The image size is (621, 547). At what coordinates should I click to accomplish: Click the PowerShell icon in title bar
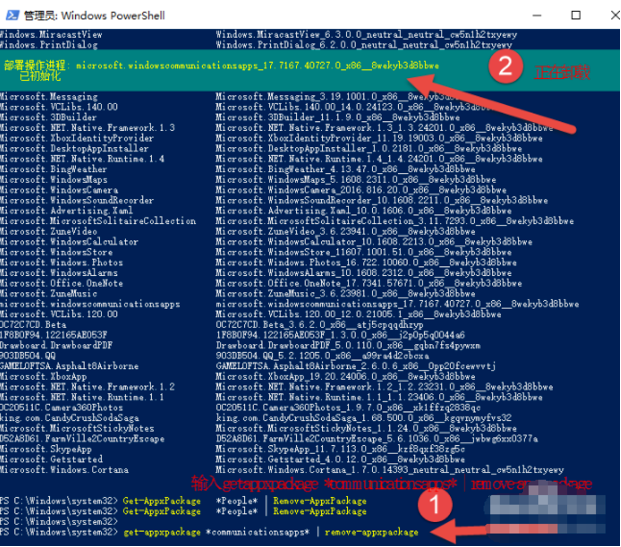(x=11, y=15)
